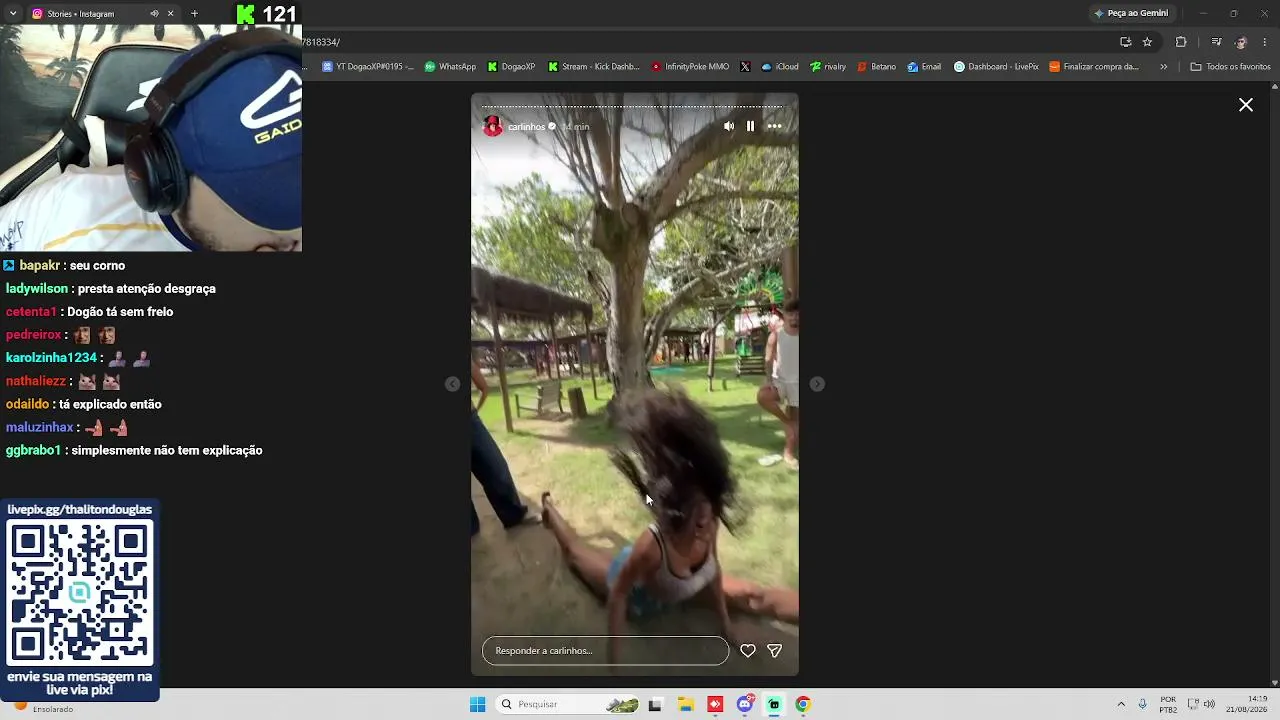Click the livepix.gg/thalitondouglas text
The image size is (1280, 720).
click(80, 510)
